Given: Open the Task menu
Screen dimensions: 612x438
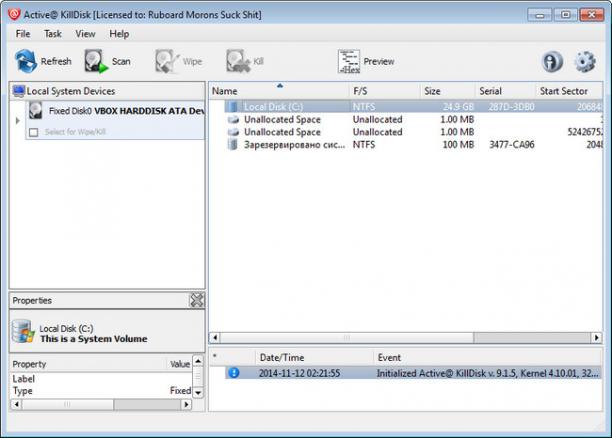Looking at the screenshot, I should [53, 34].
